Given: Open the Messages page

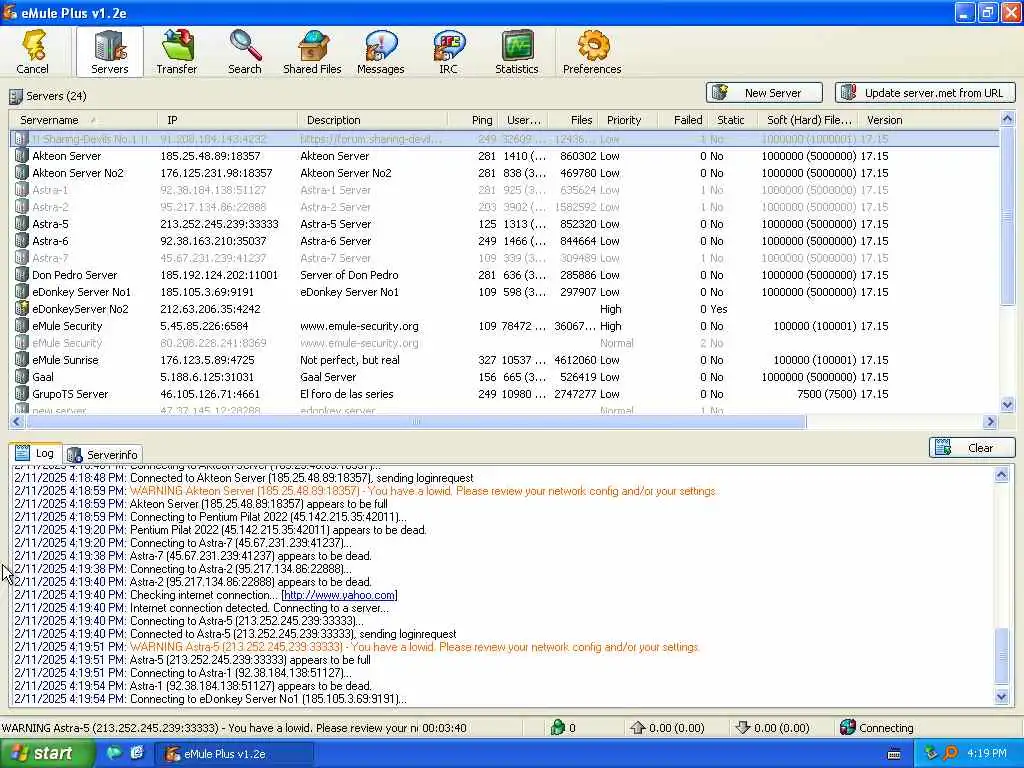Looking at the screenshot, I should tap(381, 52).
